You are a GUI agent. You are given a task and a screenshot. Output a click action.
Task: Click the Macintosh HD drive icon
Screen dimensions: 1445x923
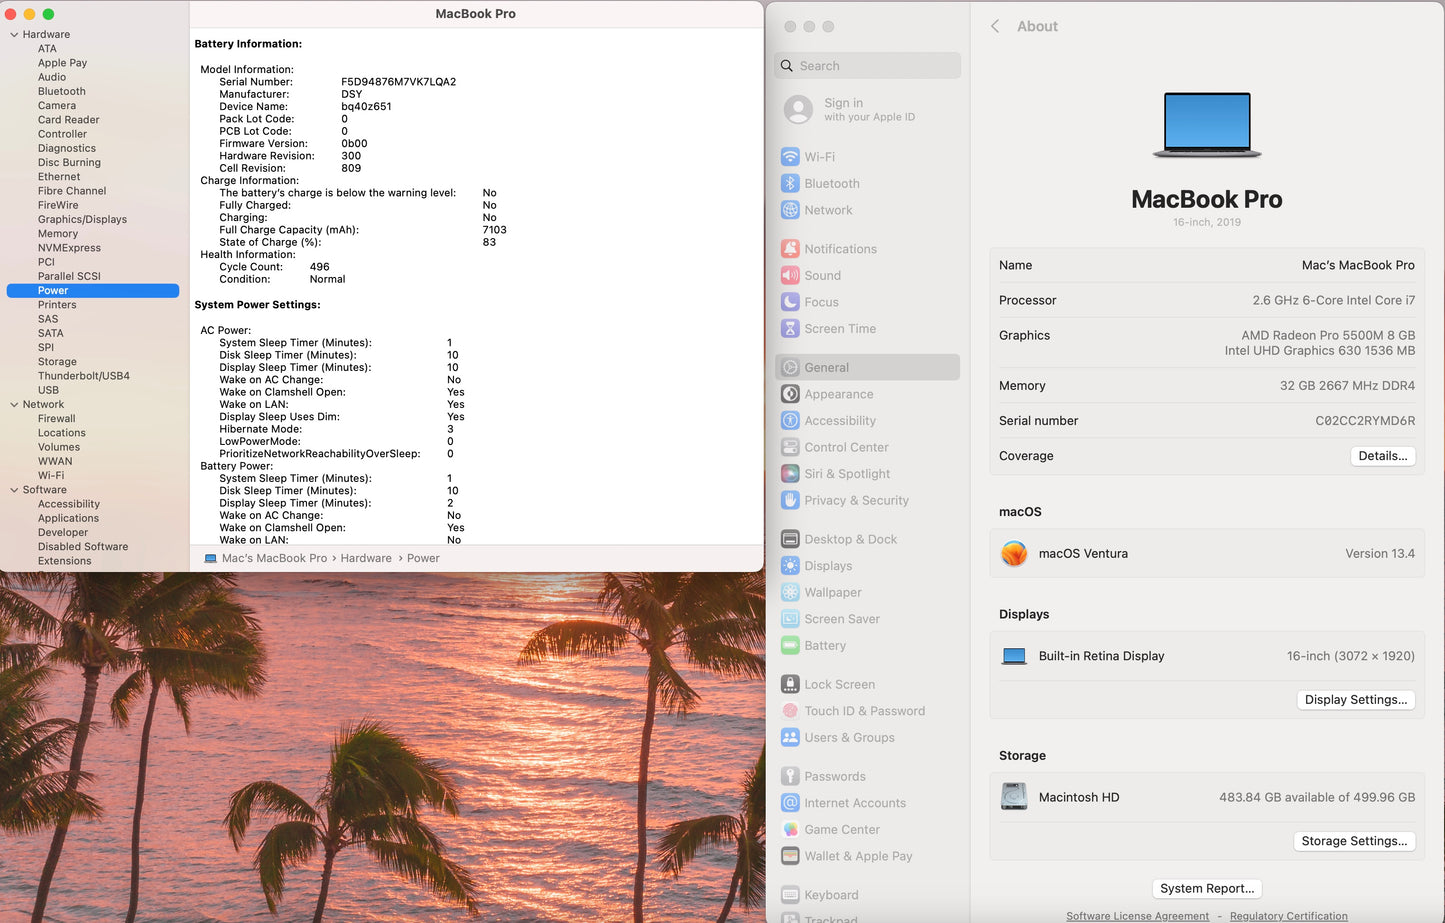tap(1014, 797)
